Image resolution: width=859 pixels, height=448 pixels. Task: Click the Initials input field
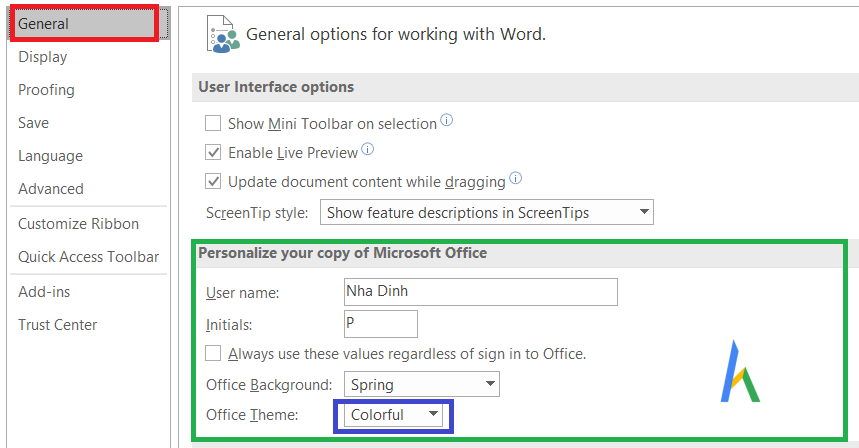[x=381, y=324]
